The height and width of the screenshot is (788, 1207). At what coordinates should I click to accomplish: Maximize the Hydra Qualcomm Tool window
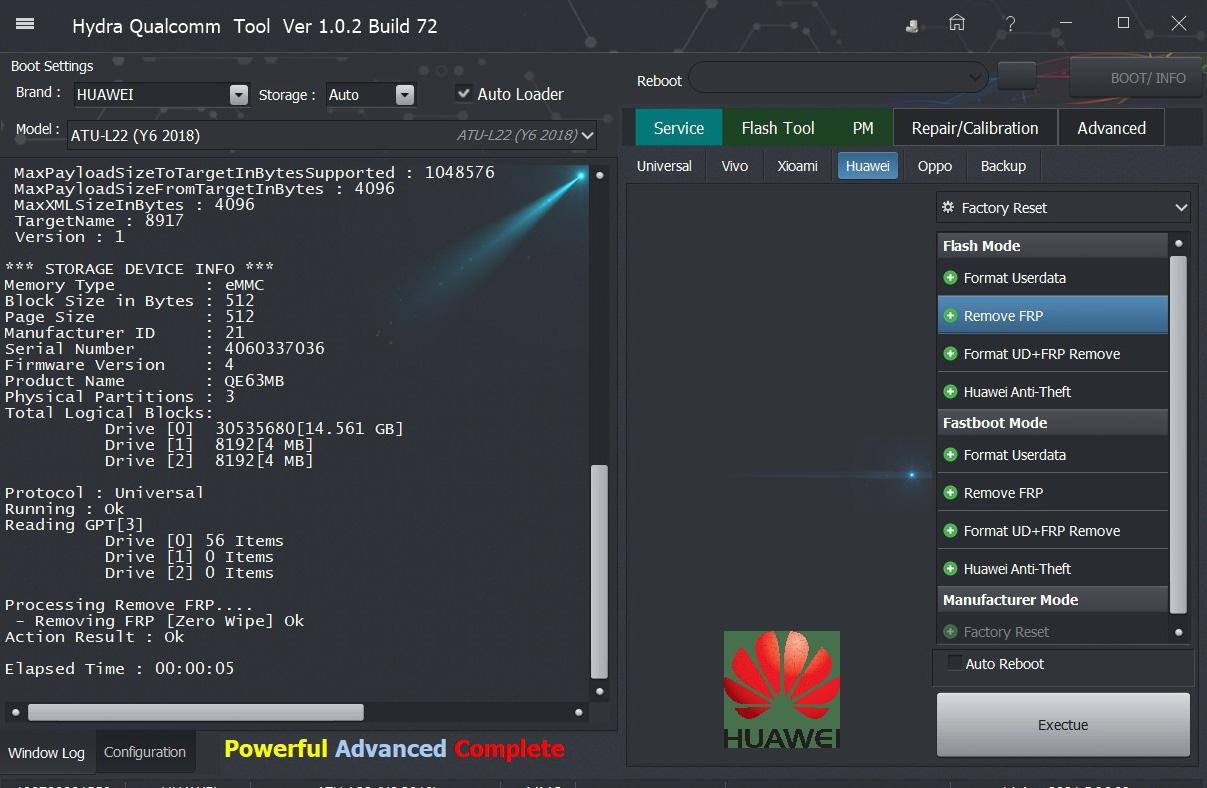pos(1123,23)
